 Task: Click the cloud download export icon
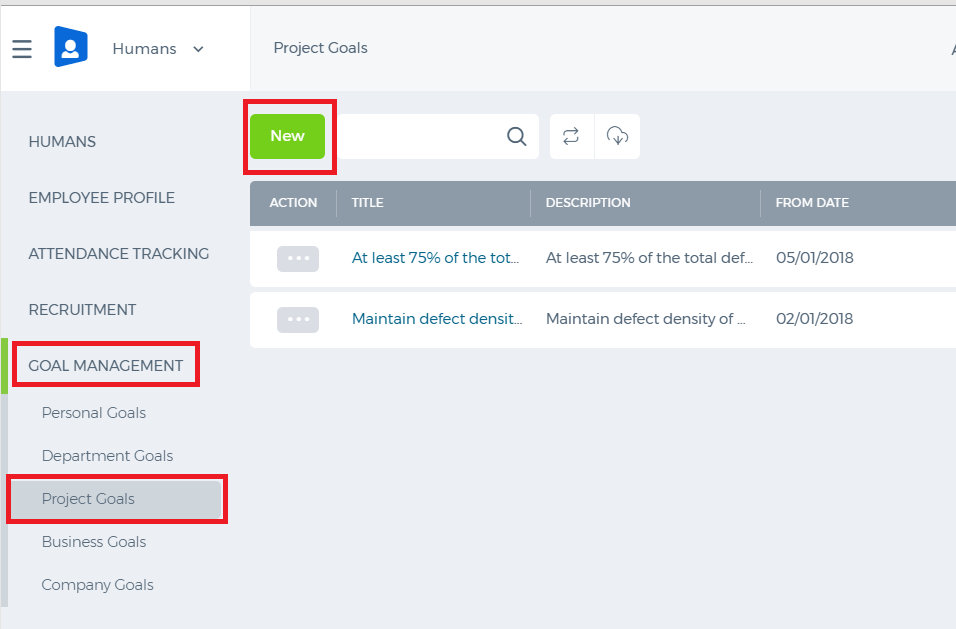click(617, 136)
